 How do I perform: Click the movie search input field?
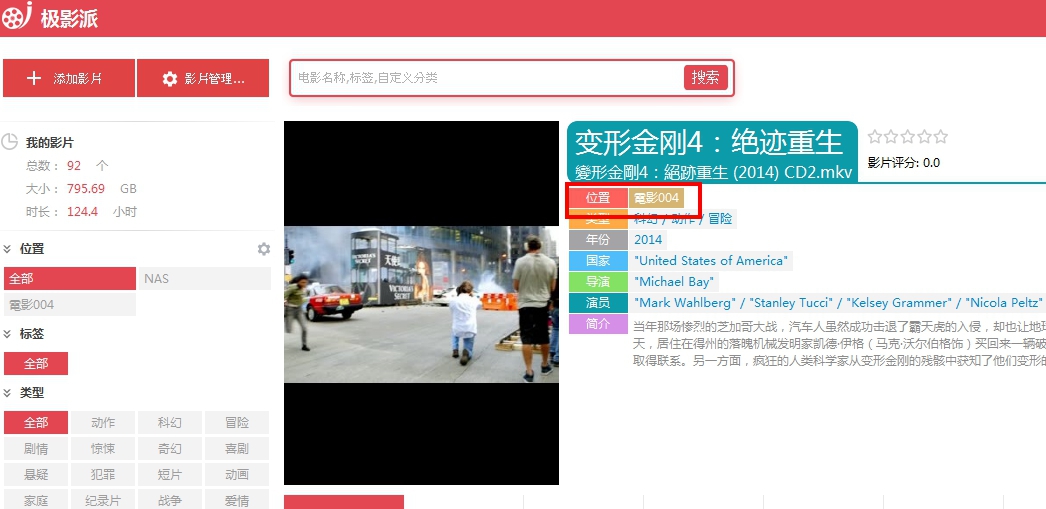(486, 78)
